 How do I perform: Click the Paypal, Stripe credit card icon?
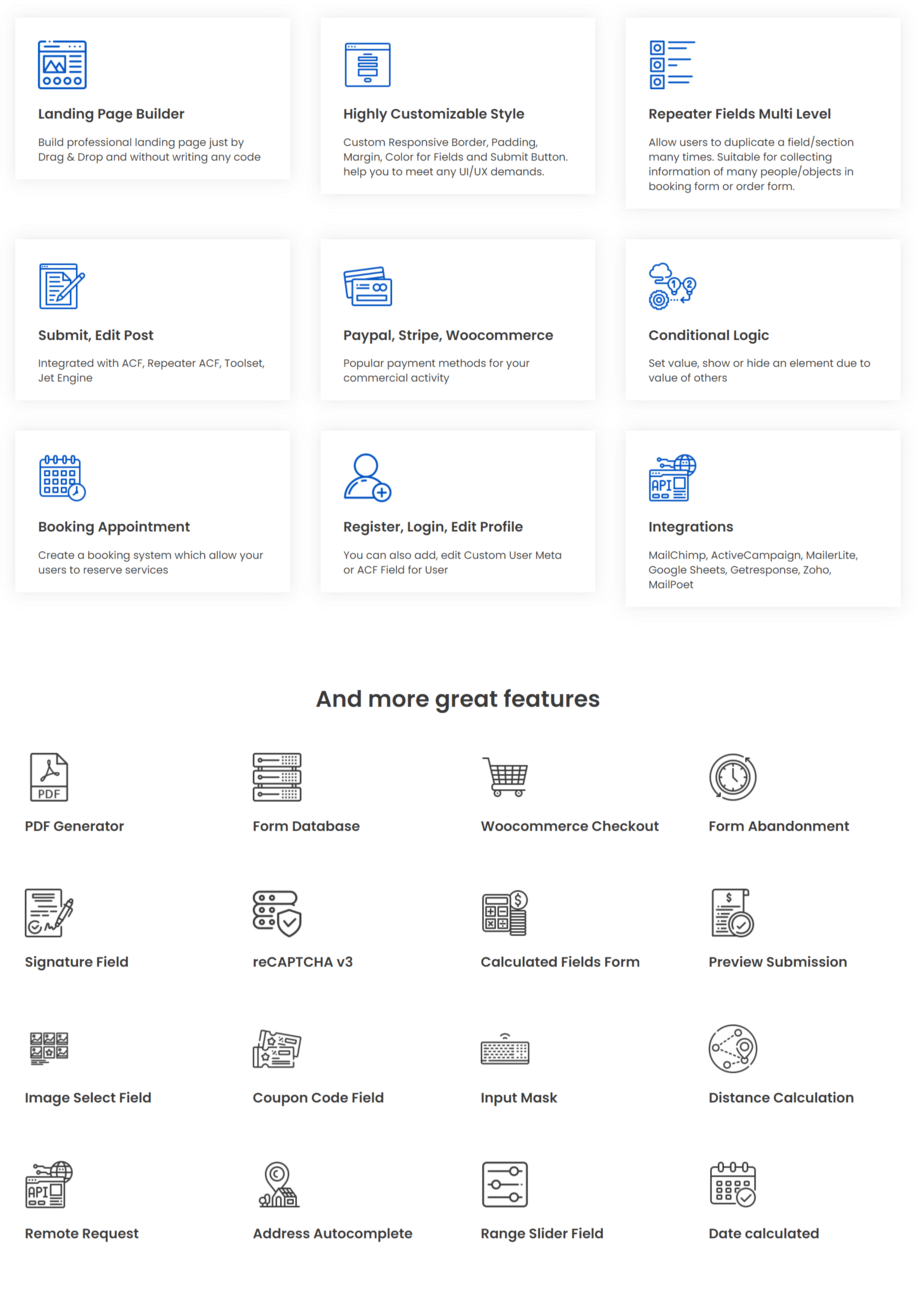point(367,286)
